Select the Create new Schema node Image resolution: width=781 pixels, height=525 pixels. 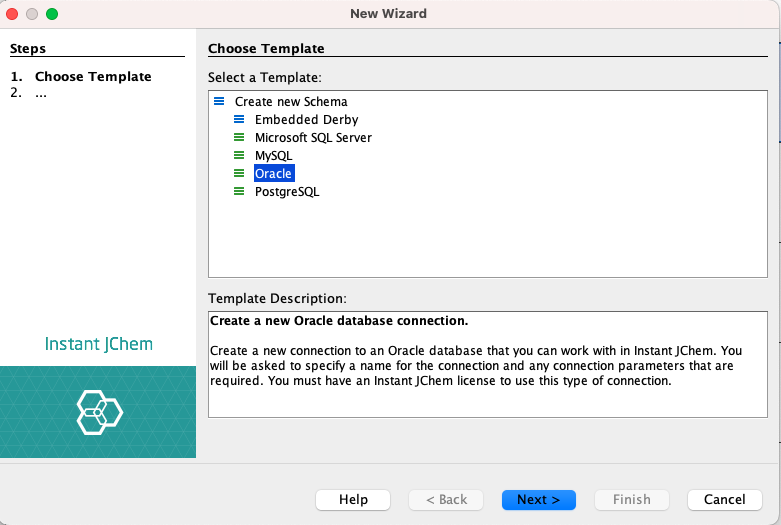coord(291,101)
